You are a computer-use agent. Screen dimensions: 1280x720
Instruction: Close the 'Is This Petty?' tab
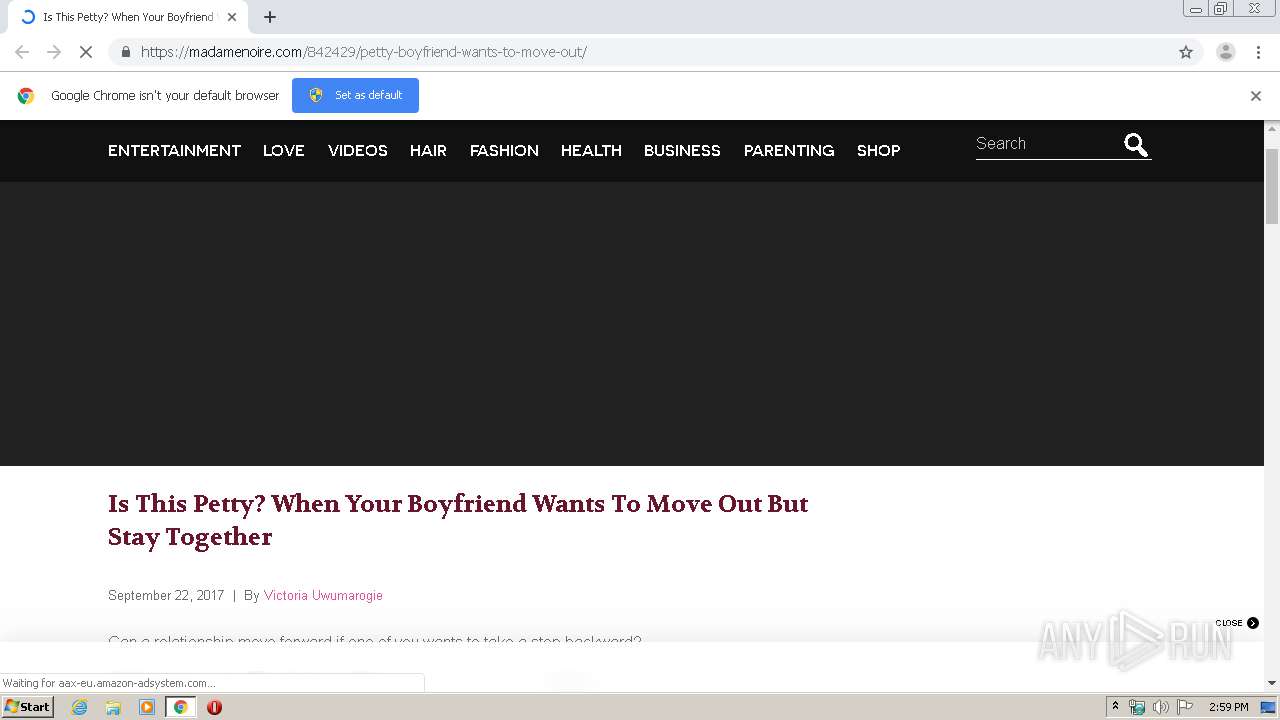pos(232,17)
